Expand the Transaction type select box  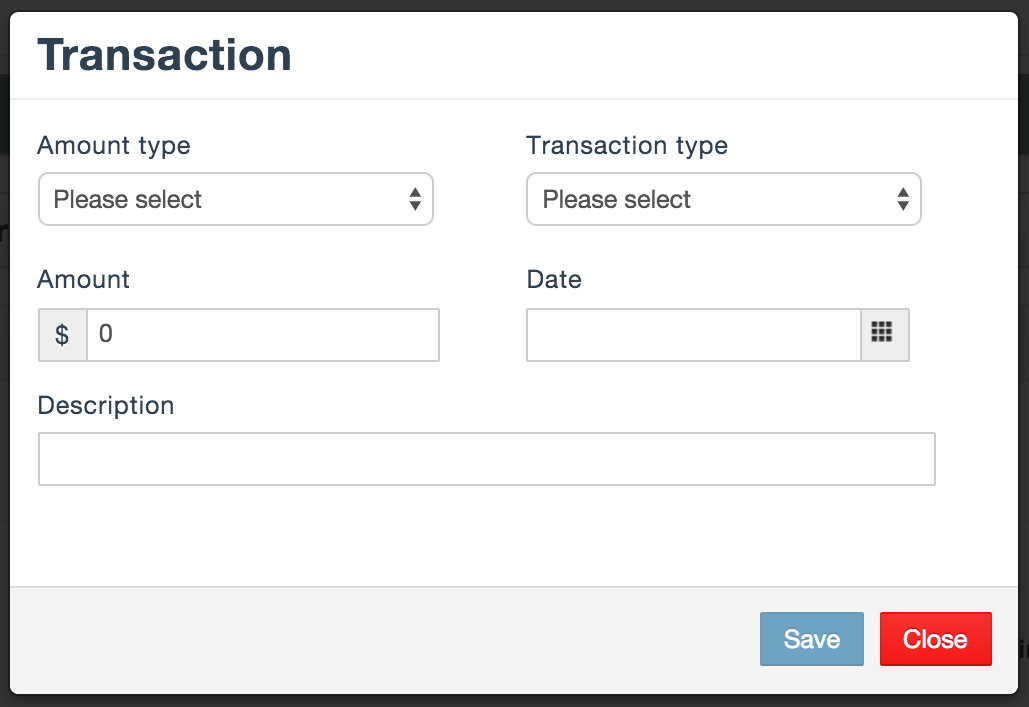724,199
